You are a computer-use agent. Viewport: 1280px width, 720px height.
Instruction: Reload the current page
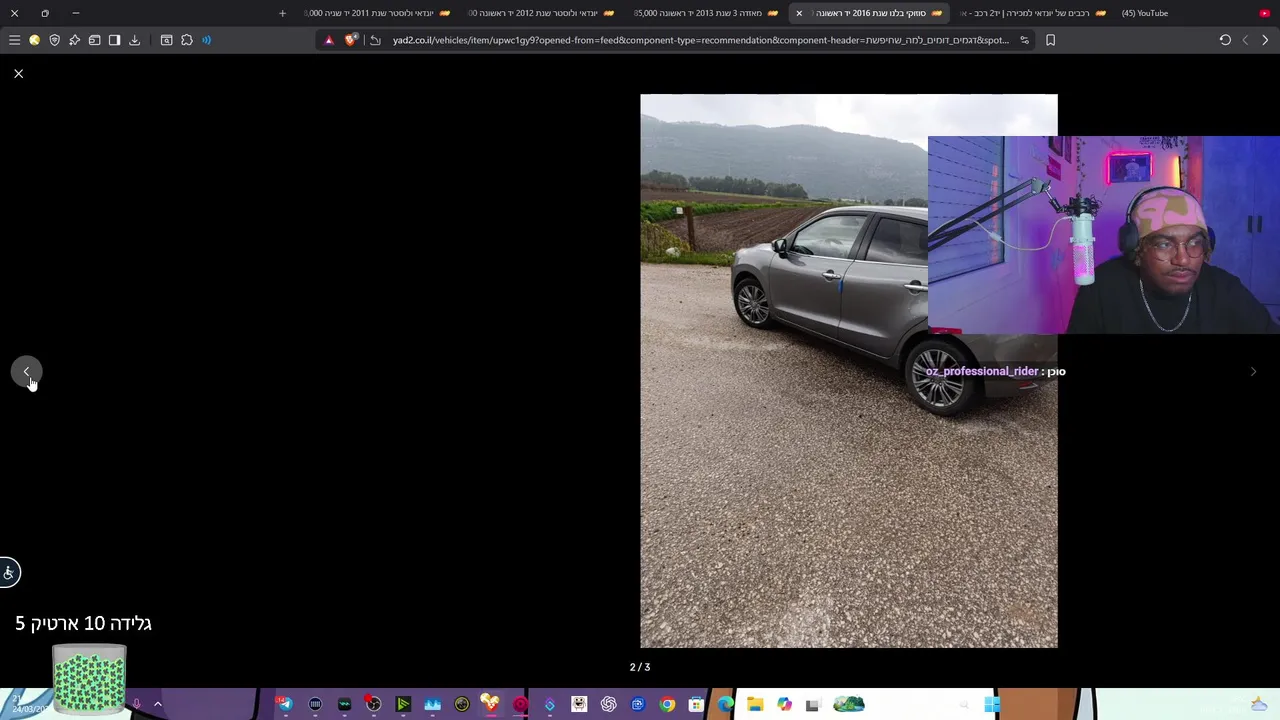pos(1225,40)
